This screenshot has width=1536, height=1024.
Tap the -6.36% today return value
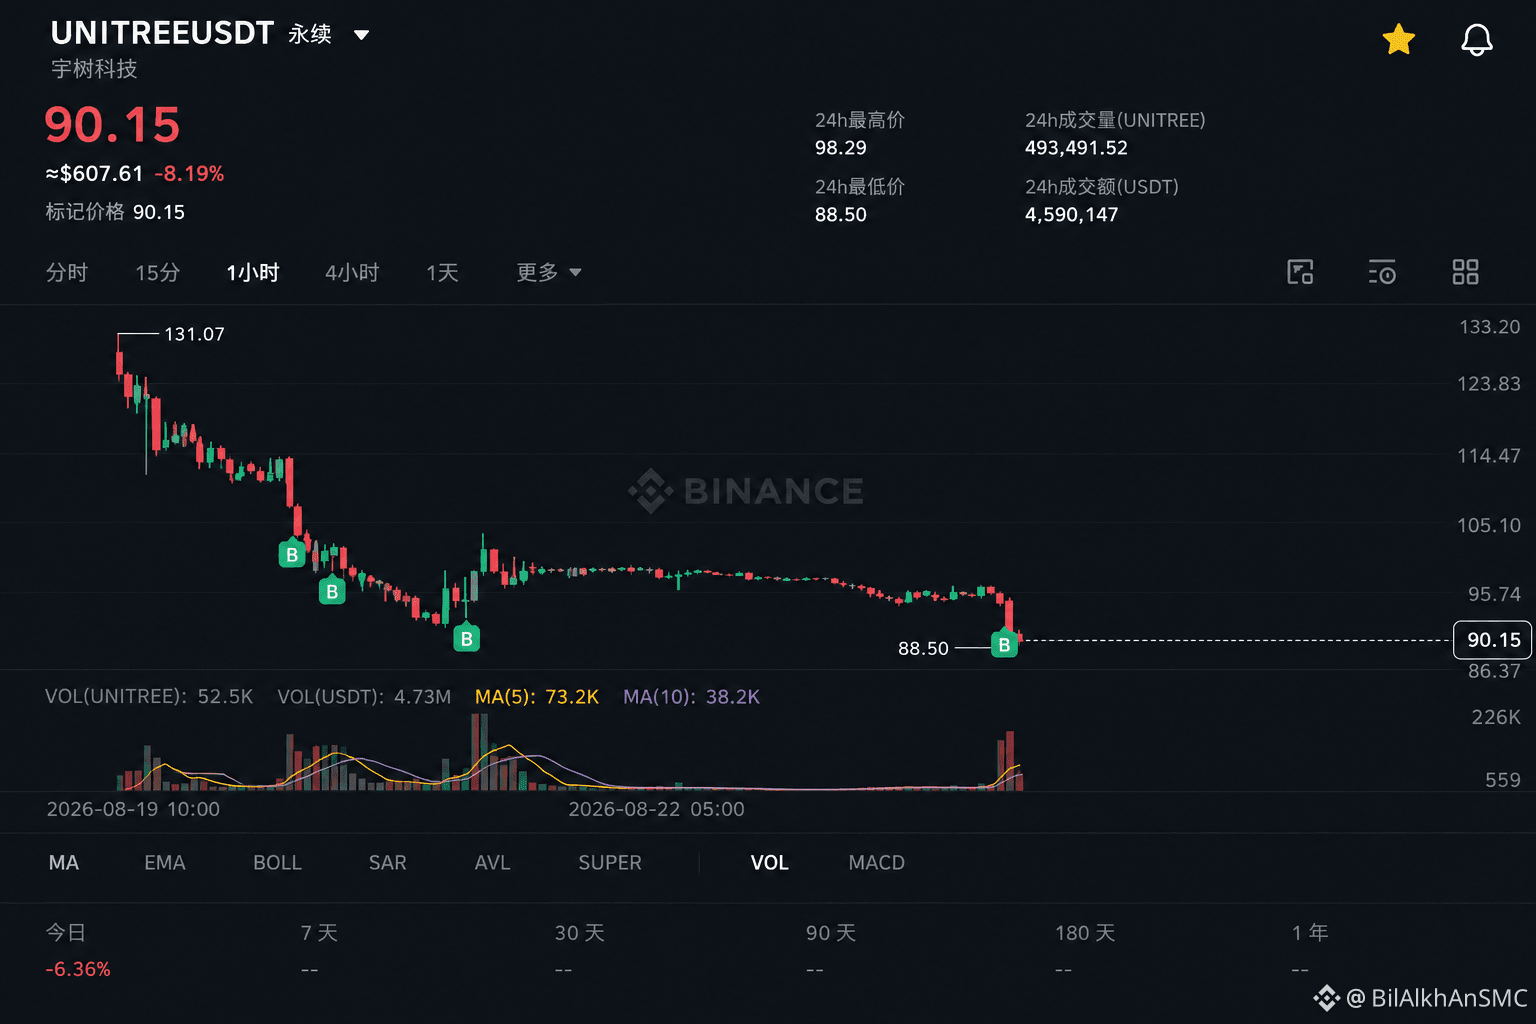78,969
